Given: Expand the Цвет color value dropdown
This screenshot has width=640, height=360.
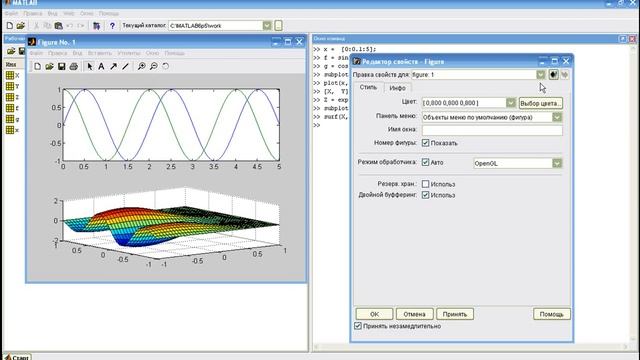Looking at the screenshot, I should point(511,103).
